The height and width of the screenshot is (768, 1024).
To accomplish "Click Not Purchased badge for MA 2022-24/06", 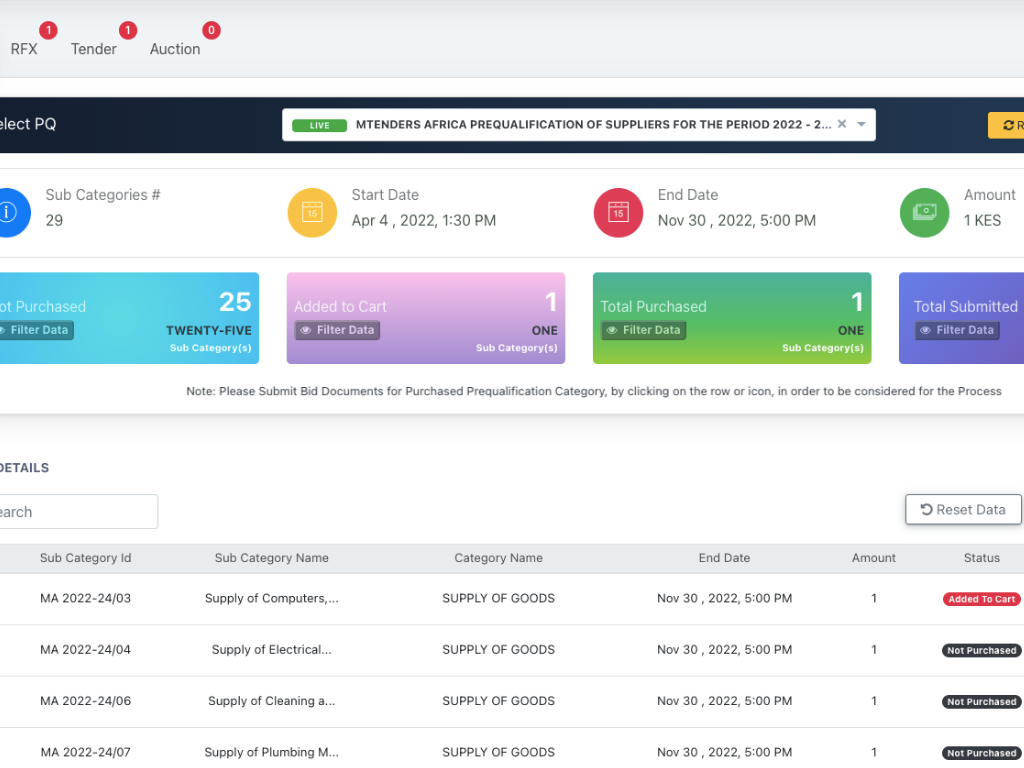I will [x=982, y=701].
